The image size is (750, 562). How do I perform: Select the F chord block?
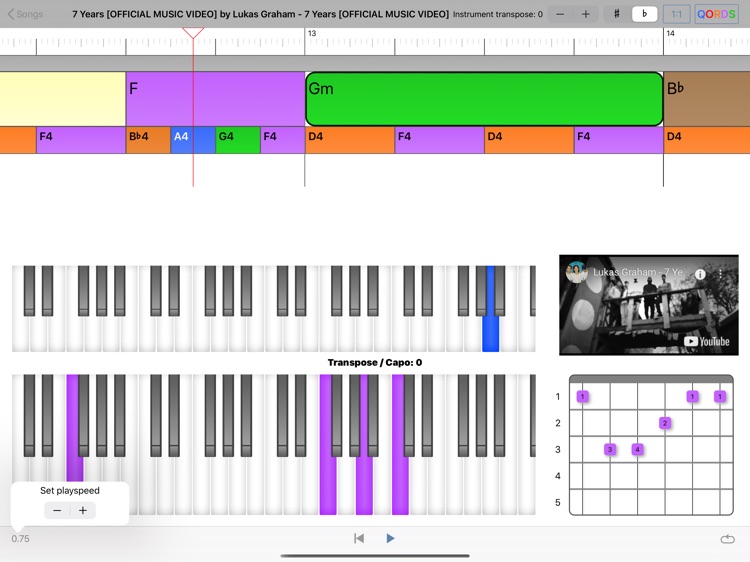(x=215, y=99)
